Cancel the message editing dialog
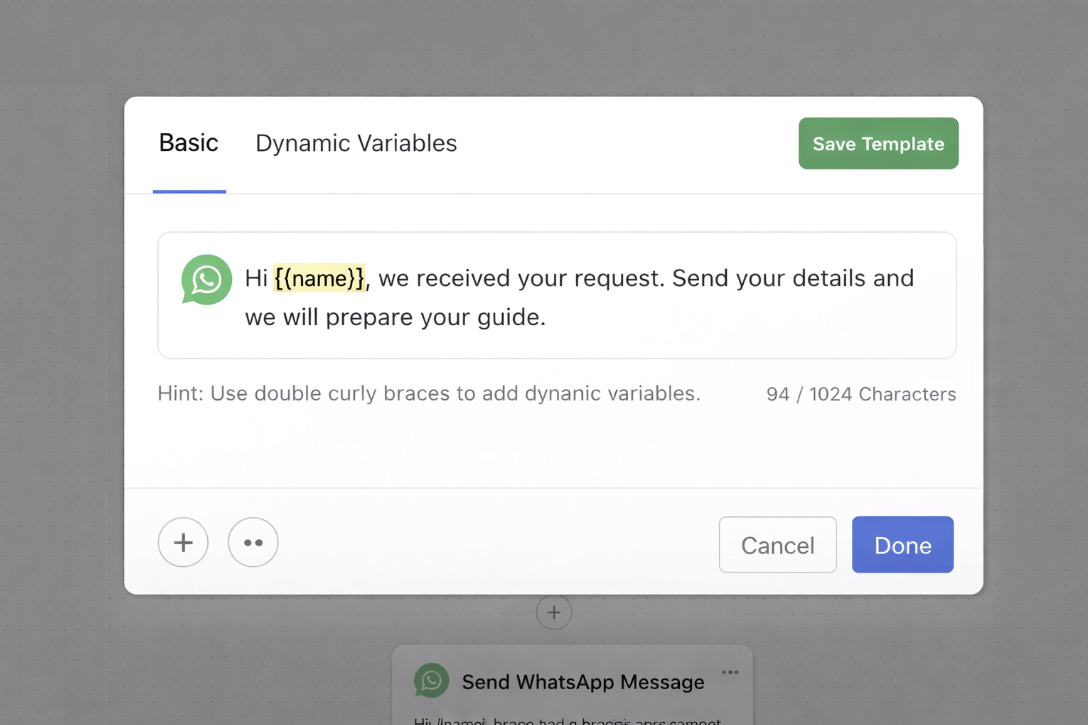 point(777,545)
